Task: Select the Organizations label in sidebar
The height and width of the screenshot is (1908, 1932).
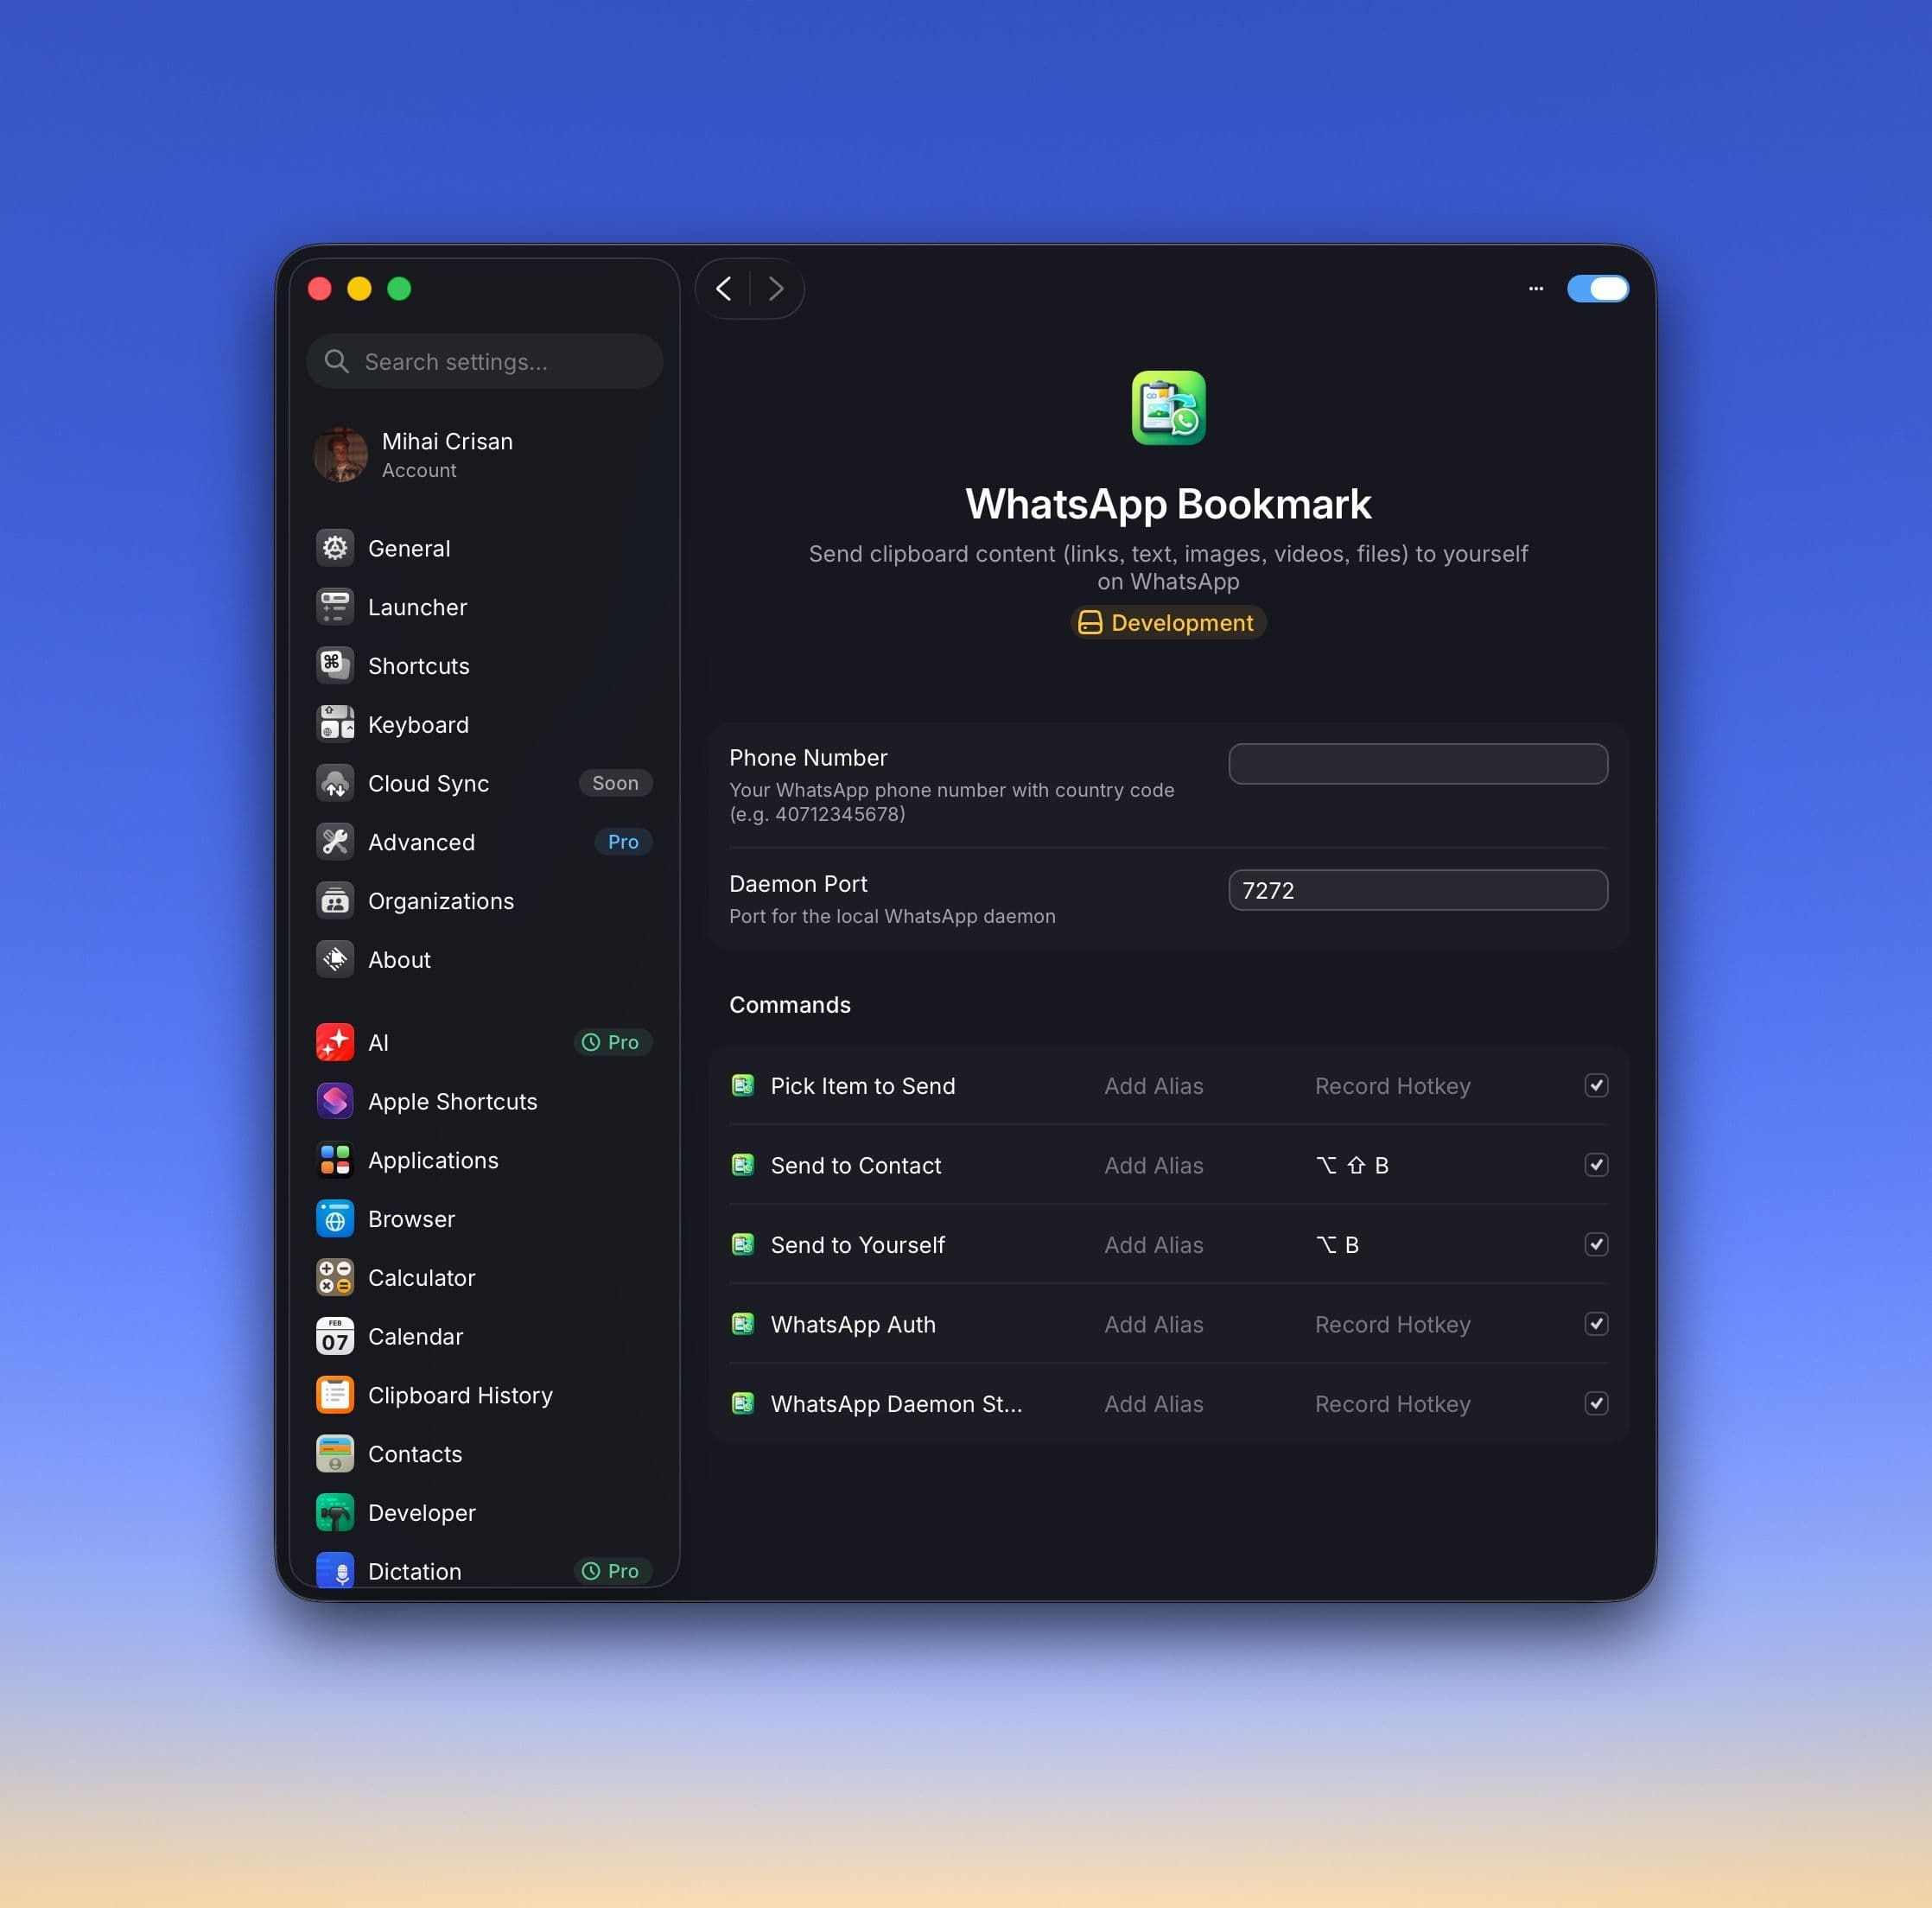Action: click(x=441, y=901)
